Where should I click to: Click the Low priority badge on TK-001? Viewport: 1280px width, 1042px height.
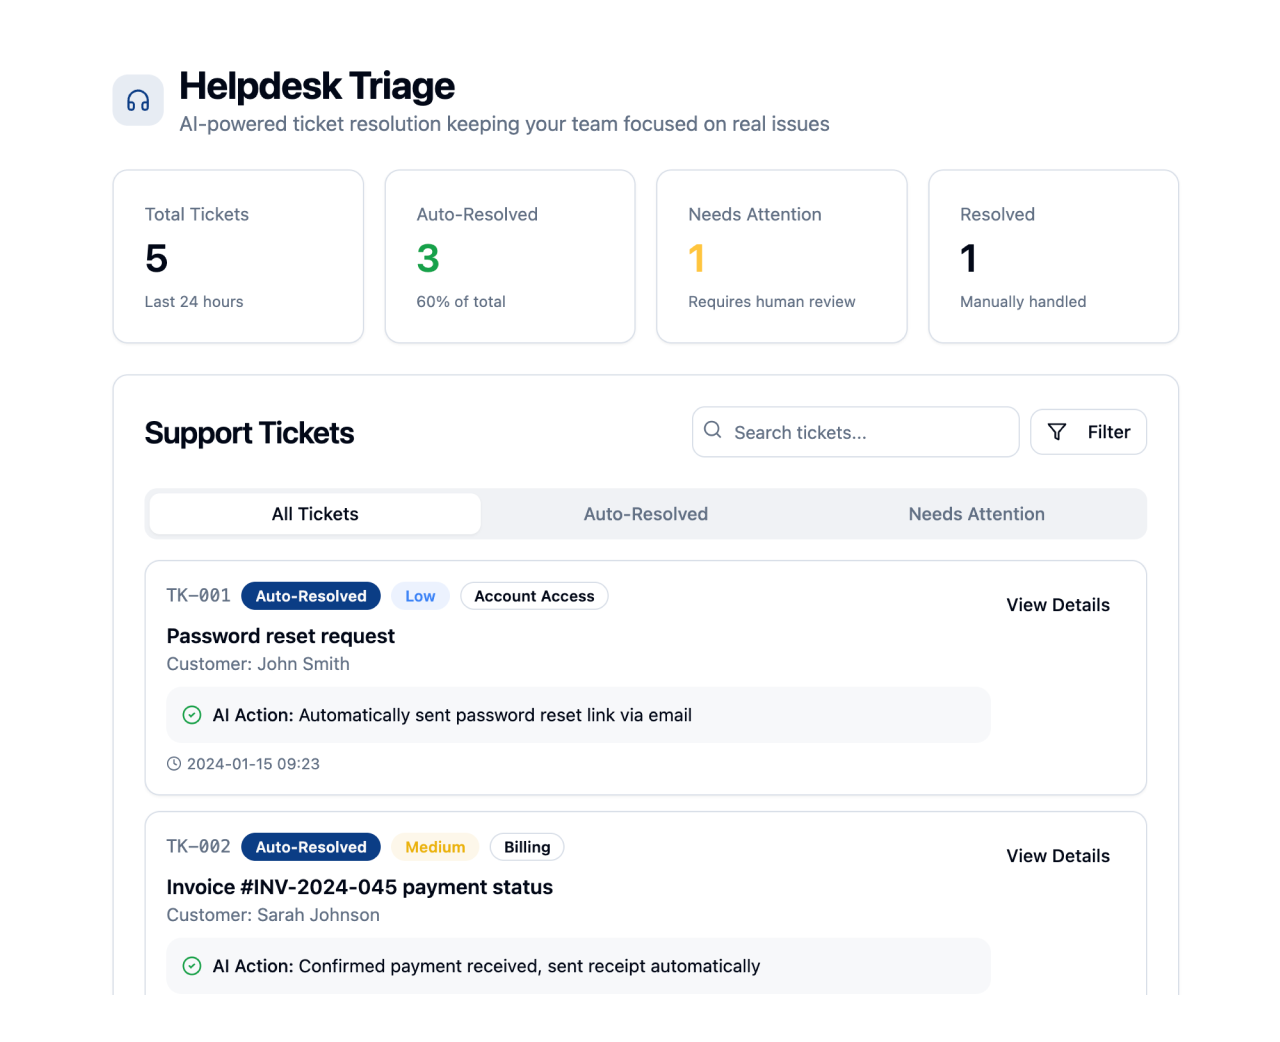tap(420, 595)
